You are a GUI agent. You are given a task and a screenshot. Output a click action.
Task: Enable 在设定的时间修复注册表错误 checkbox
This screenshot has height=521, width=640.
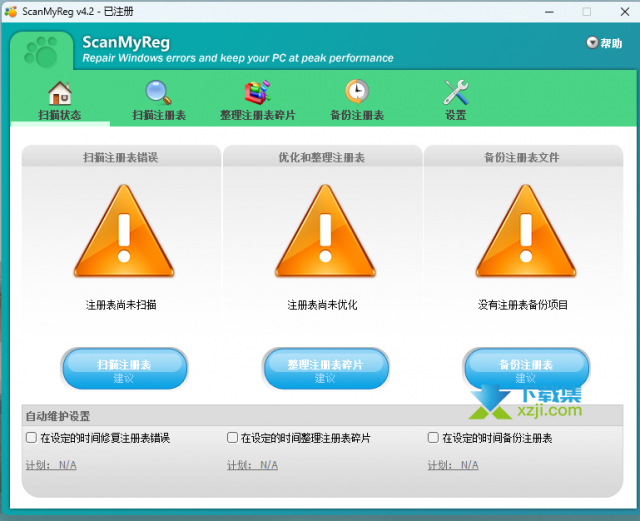coord(31,437)
